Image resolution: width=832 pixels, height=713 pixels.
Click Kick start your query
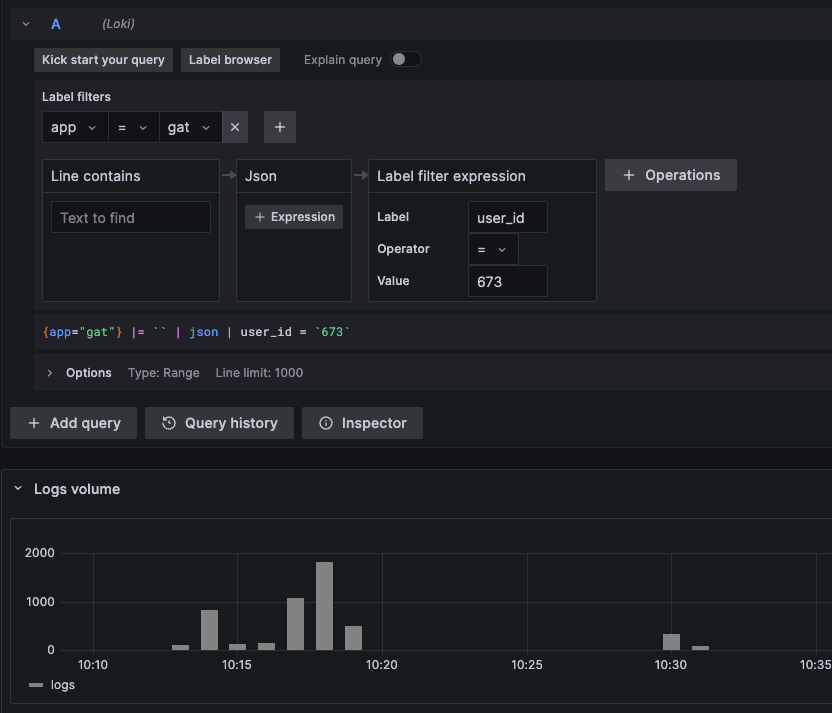point(103,59)
